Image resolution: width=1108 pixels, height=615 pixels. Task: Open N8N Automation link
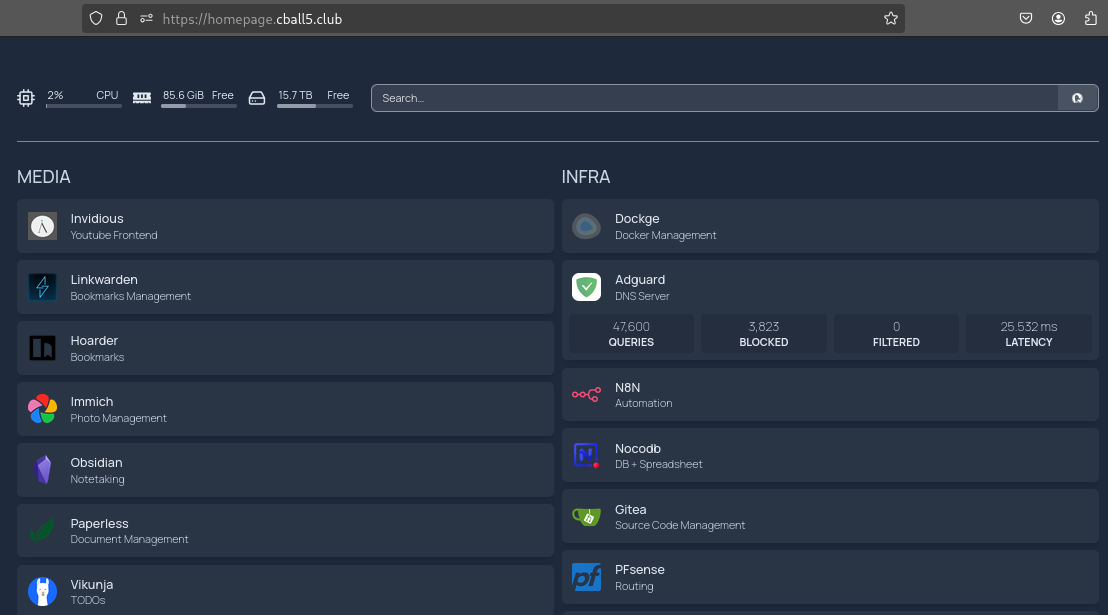pos(830,394)
